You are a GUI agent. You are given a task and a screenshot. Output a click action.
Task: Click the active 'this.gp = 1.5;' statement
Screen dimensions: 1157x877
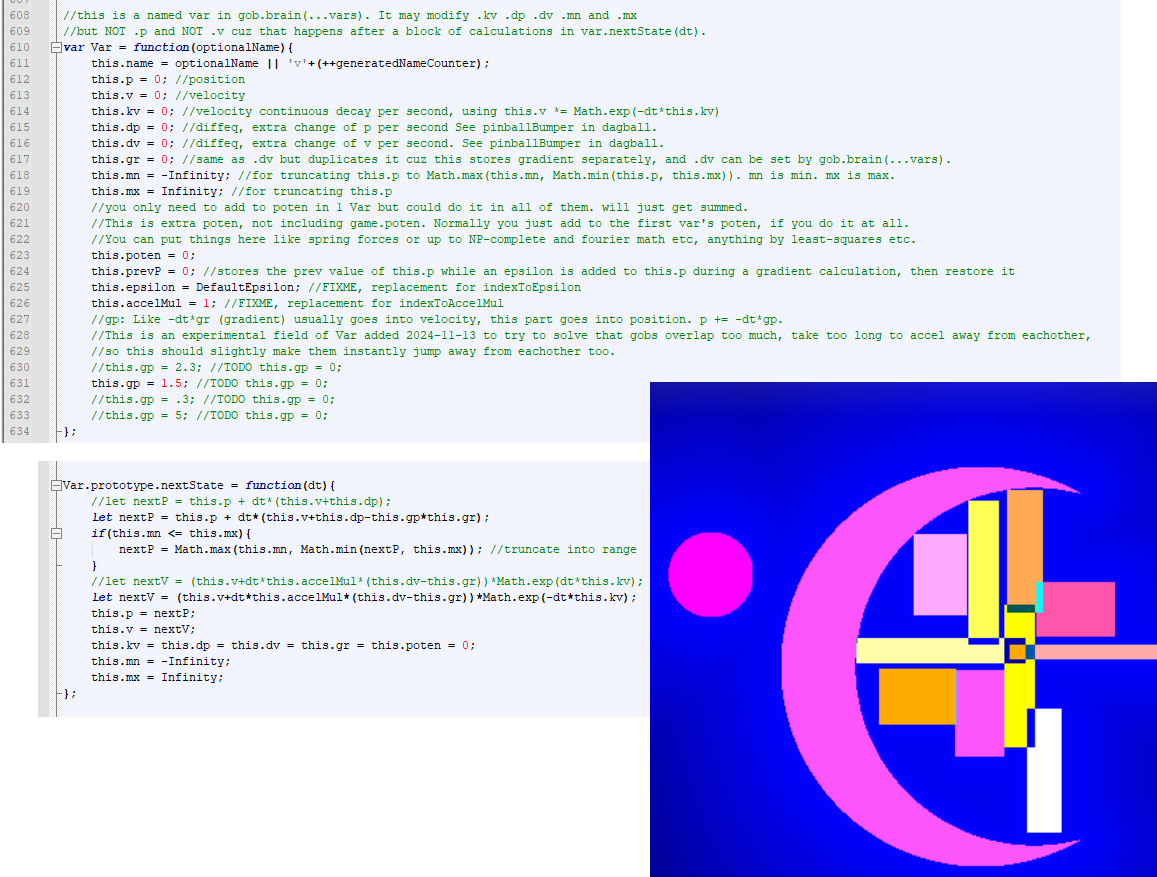[139, 384]
